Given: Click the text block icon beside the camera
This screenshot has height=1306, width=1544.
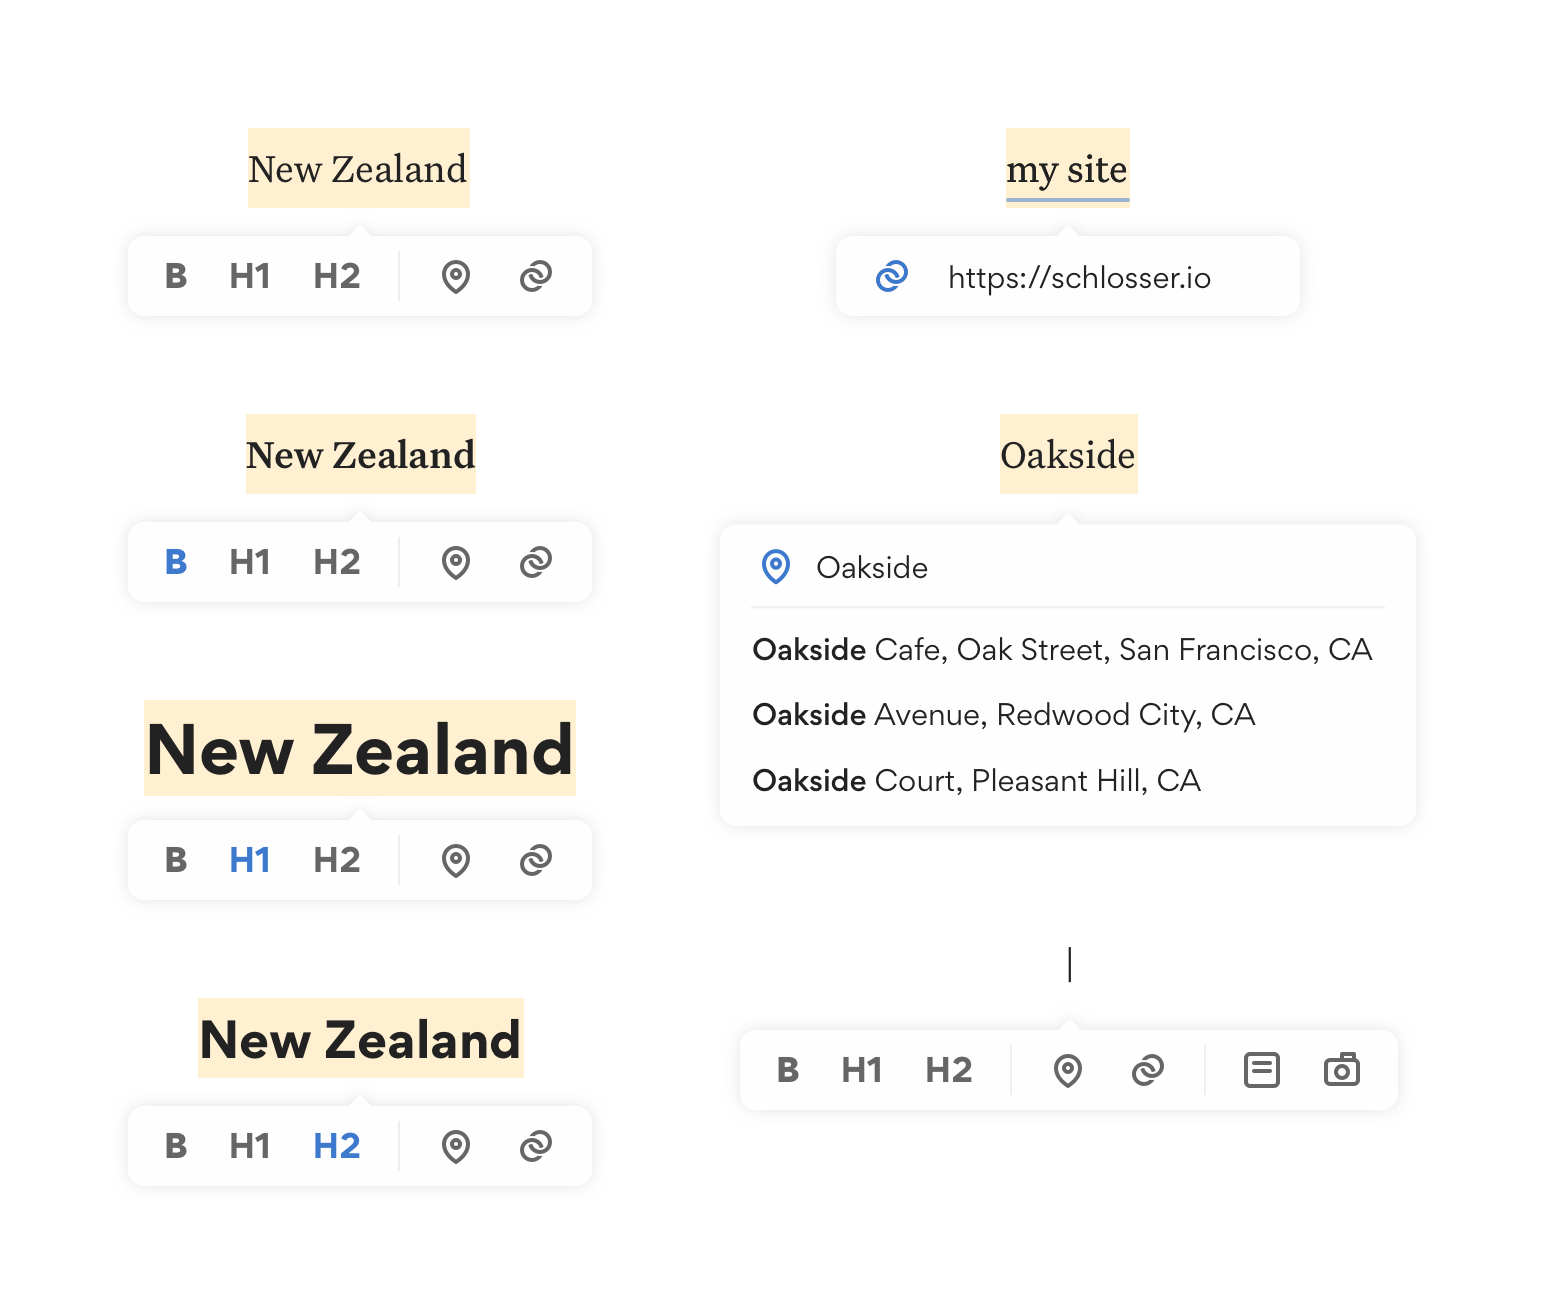Looking at the screenshot, I should (x=1261, y=1070).
